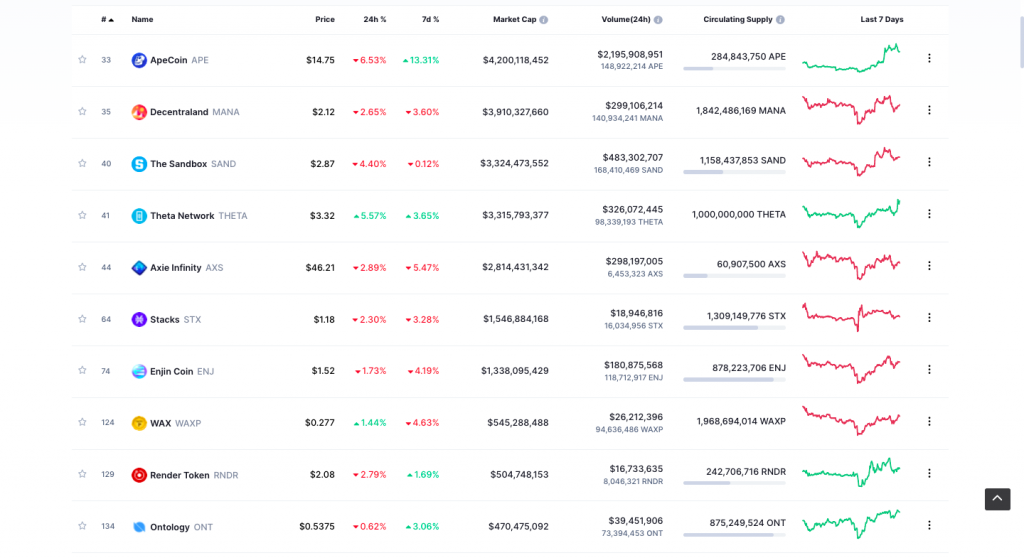Viewport: 1024px width, 558px height.
Task: Star Enjin Coin row
Action: [x=82, y=370]
